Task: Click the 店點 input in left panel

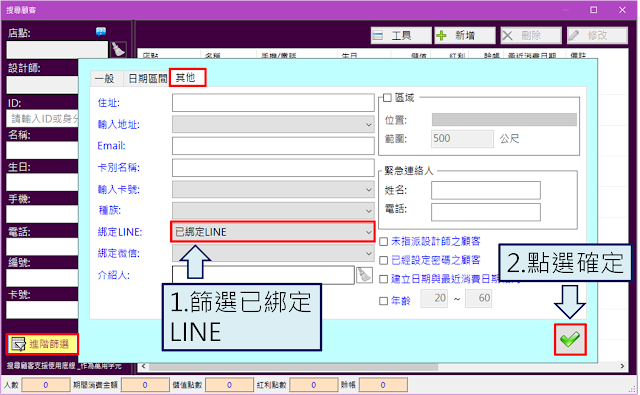Action: [57, 50]
